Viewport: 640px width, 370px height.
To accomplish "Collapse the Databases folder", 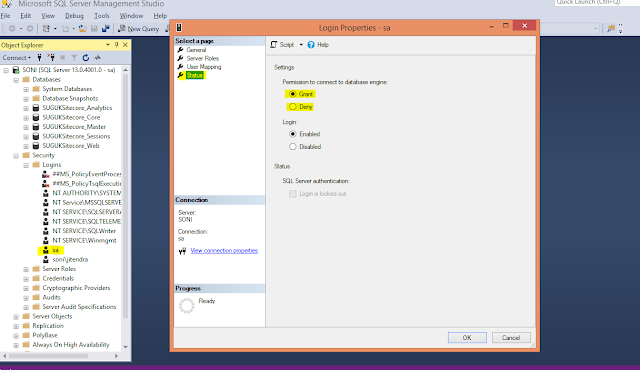I will coord(16,80).
